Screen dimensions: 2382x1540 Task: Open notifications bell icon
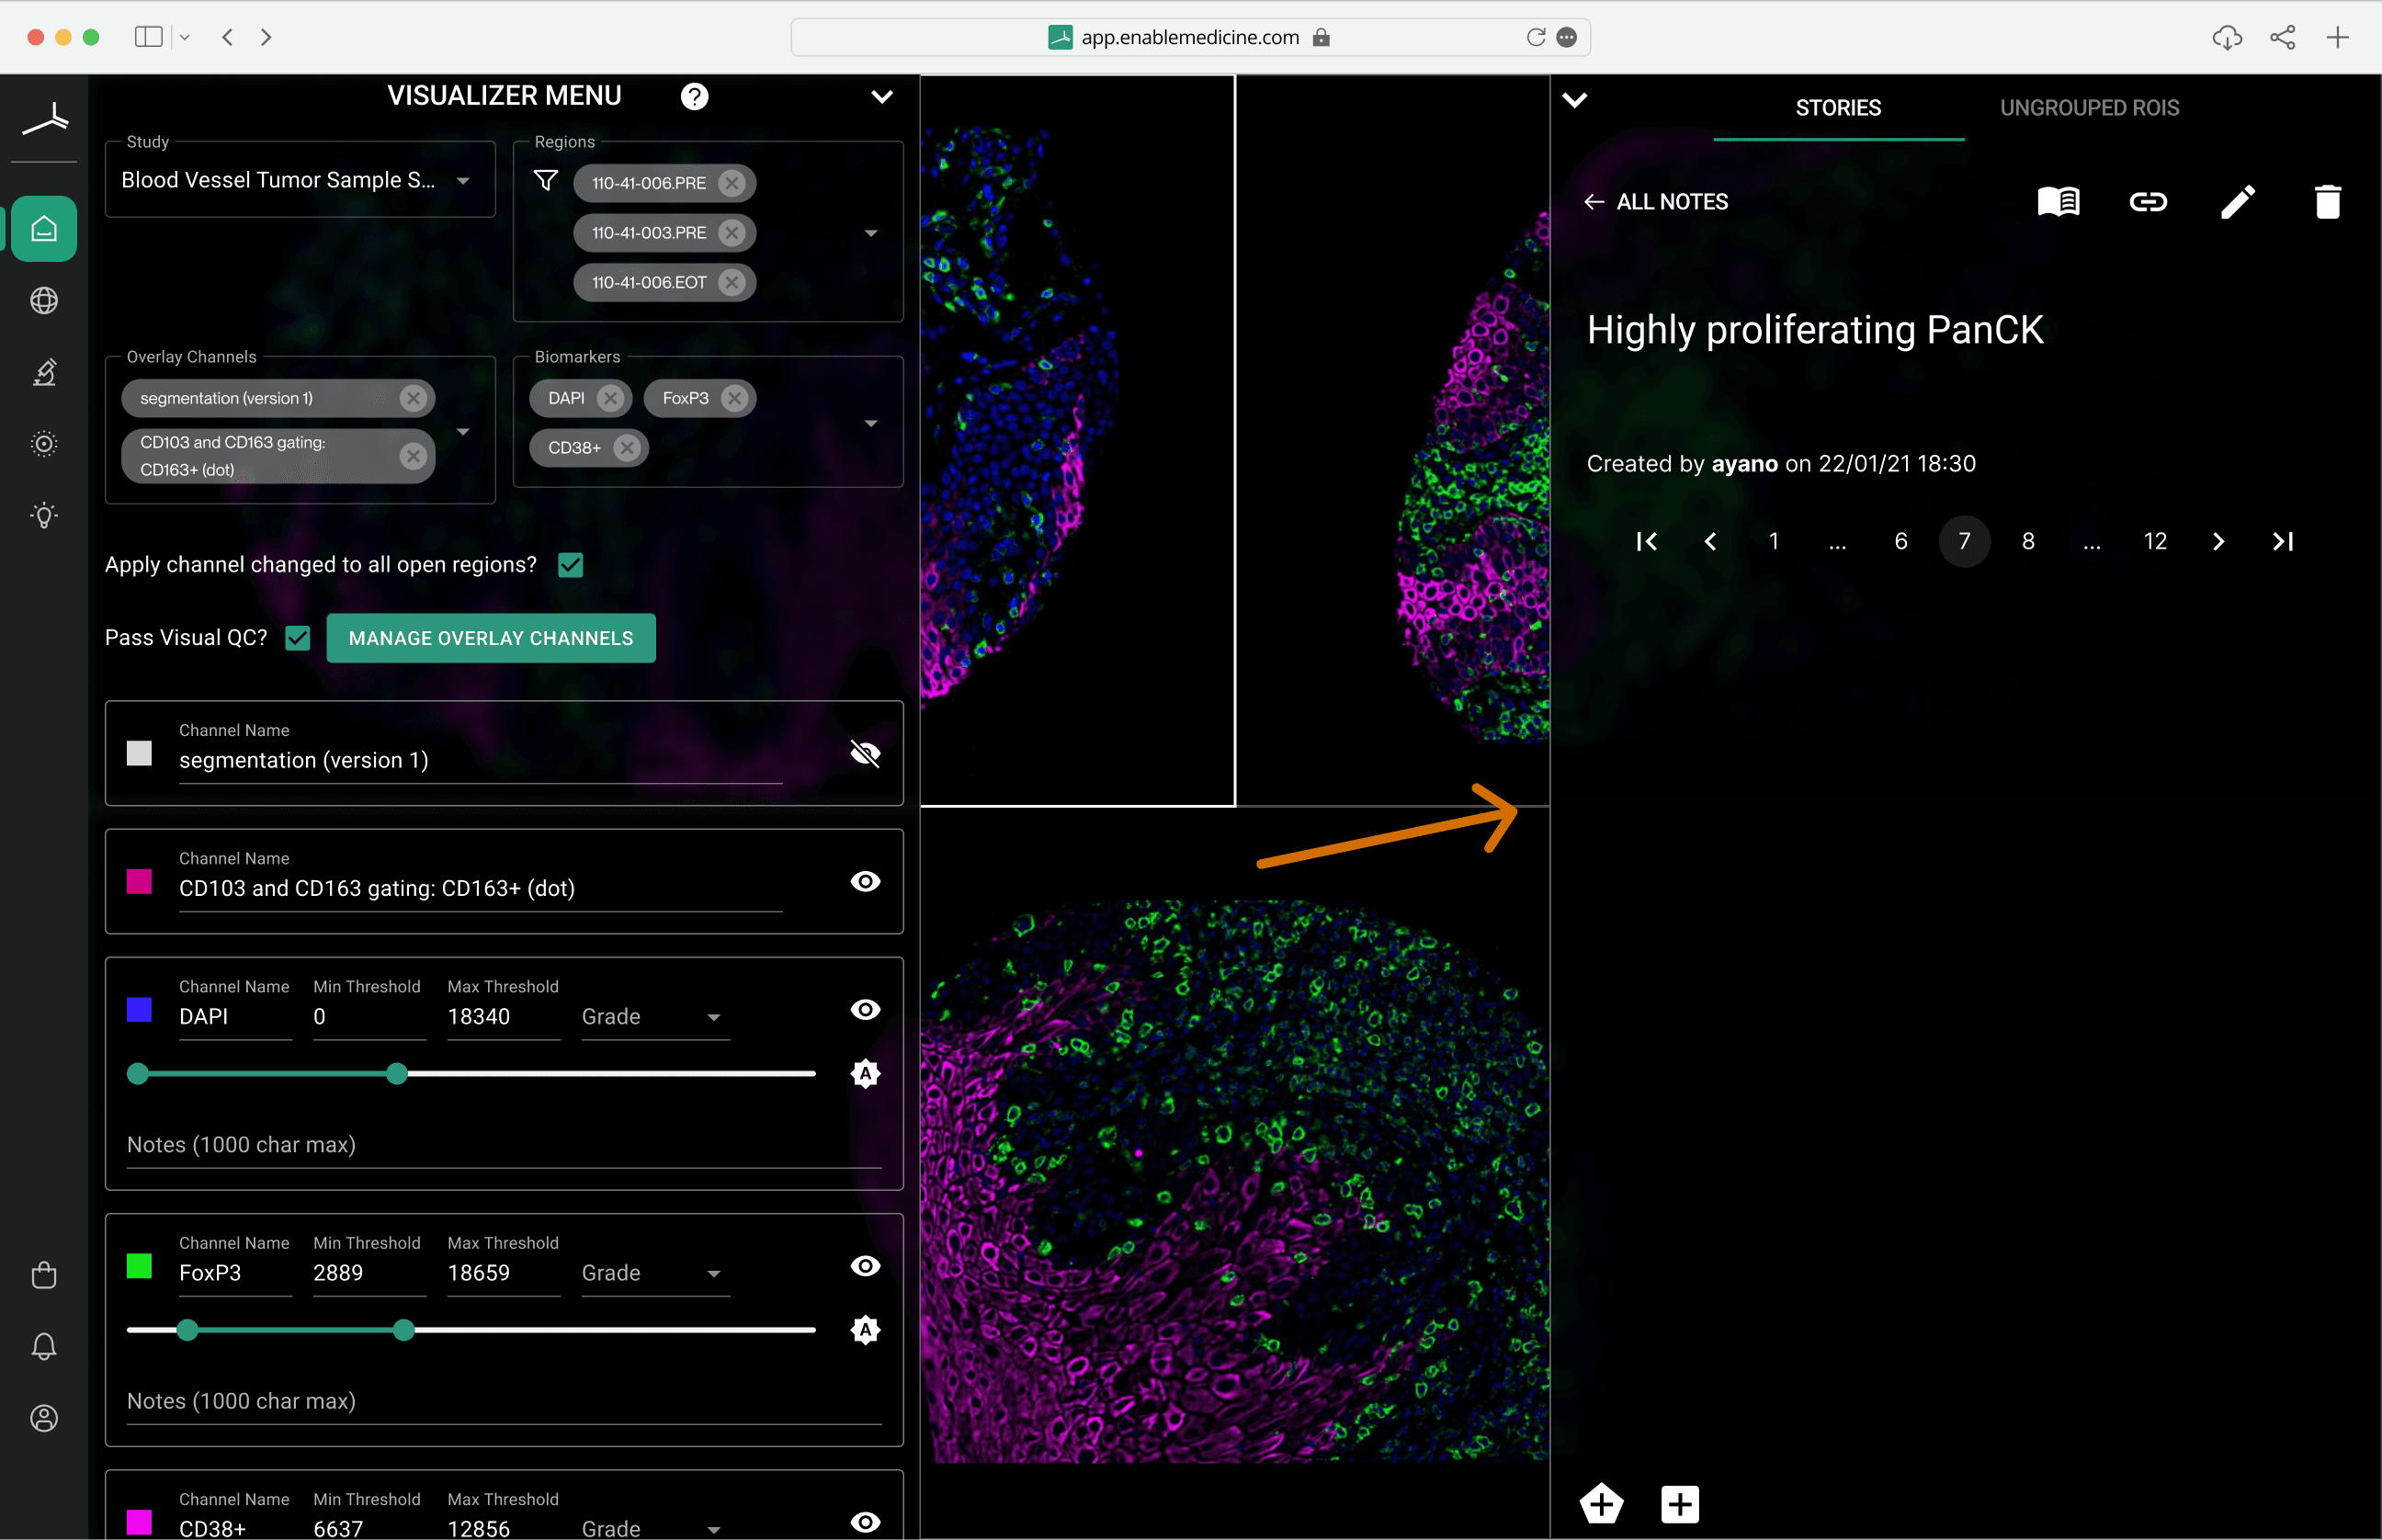44,1346
